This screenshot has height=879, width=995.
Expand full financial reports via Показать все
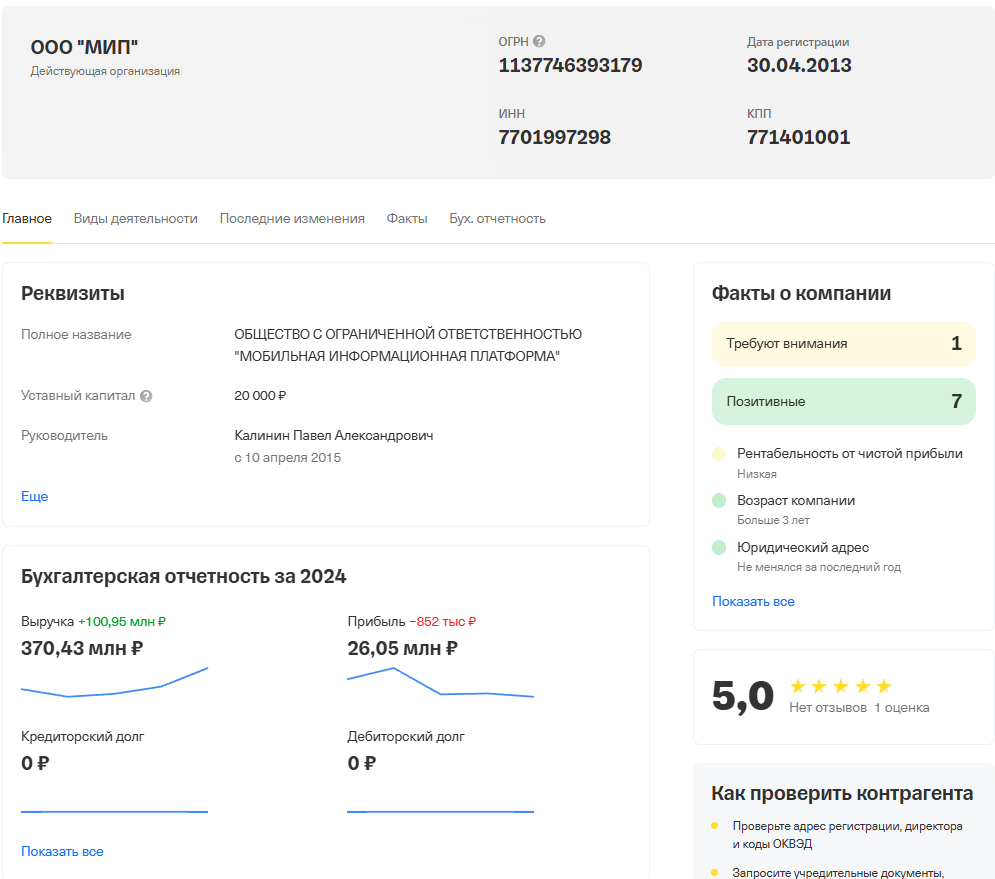point(63,850)
